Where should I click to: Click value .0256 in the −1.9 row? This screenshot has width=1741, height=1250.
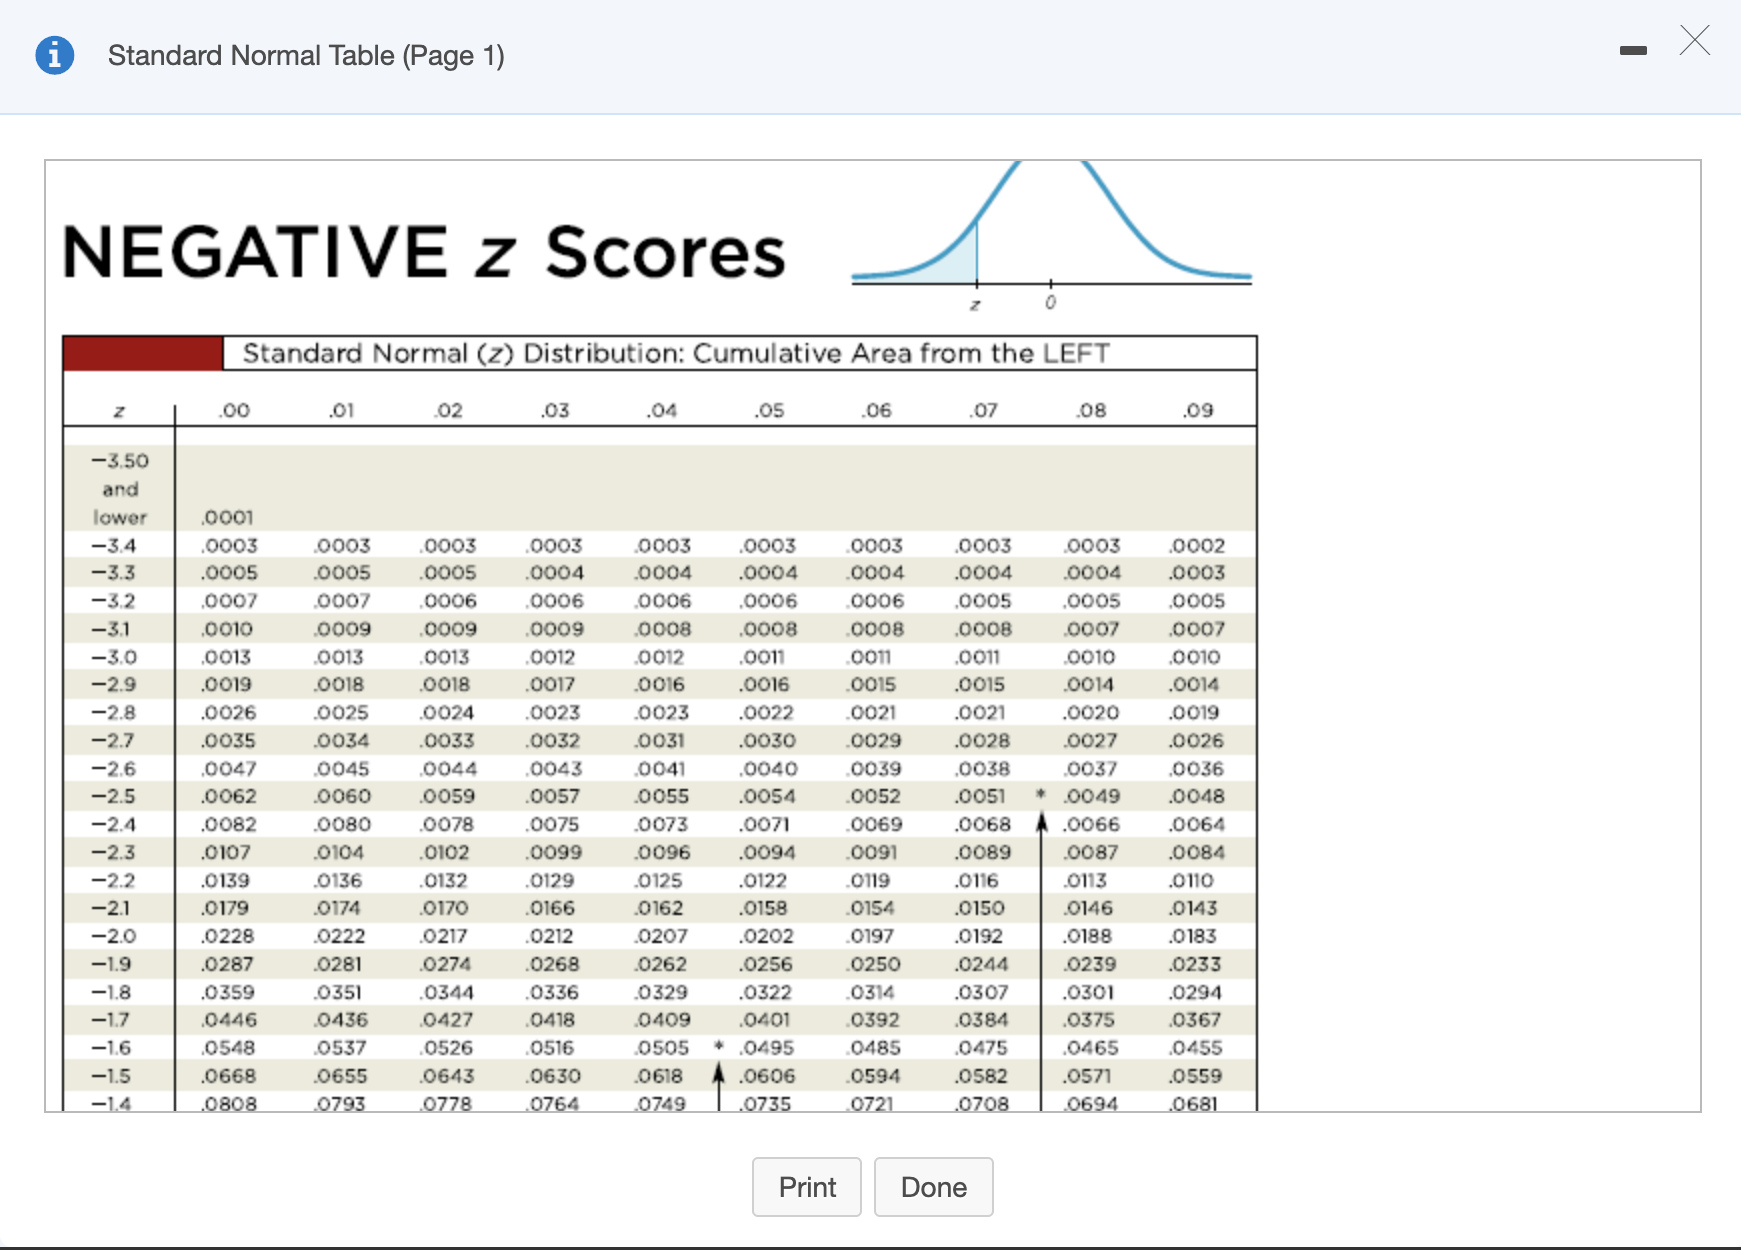pos(766,965)
